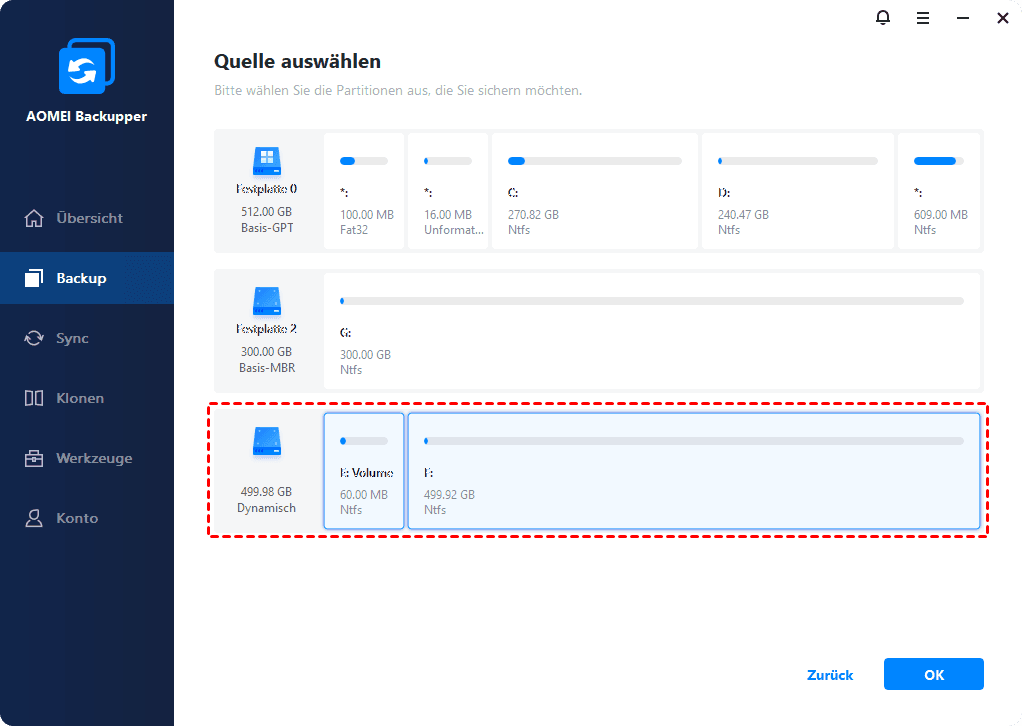The height and width of the screenshot is (726, 1022).
Task: Click the Sync arrows icon
Action: (x=34, y=338)
